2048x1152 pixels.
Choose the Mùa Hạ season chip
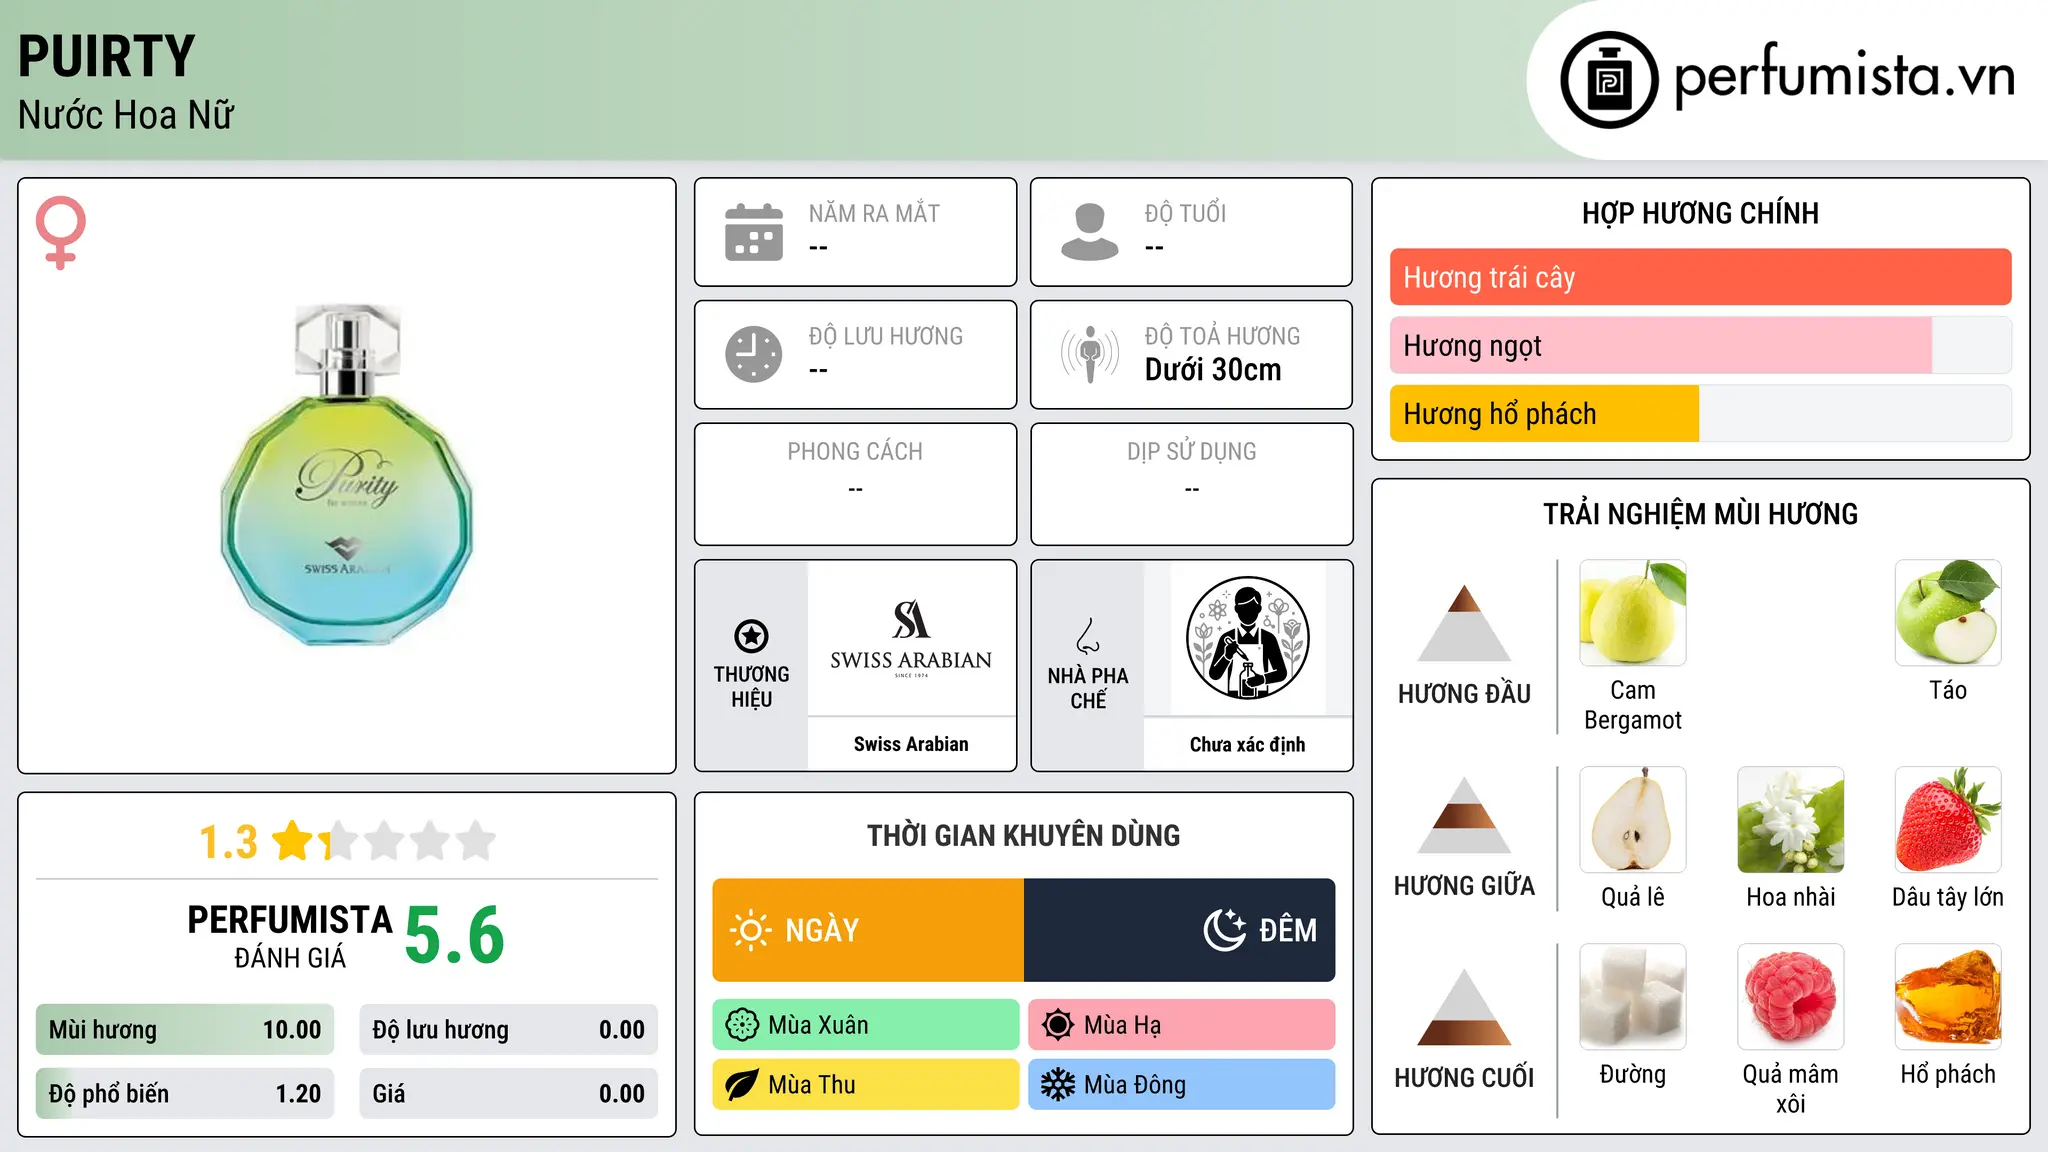pos(1182,1025)
